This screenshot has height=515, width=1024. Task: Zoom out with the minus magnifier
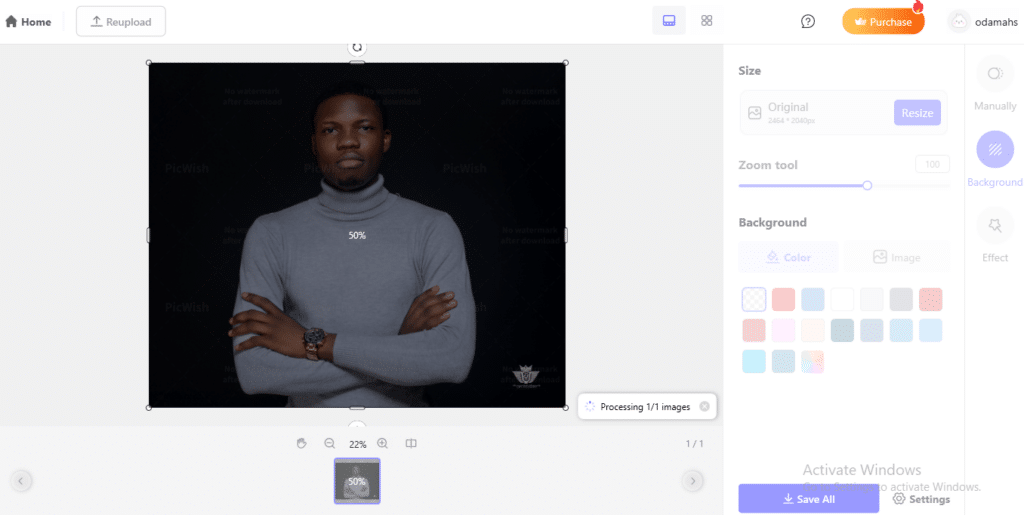coord(329,443)
